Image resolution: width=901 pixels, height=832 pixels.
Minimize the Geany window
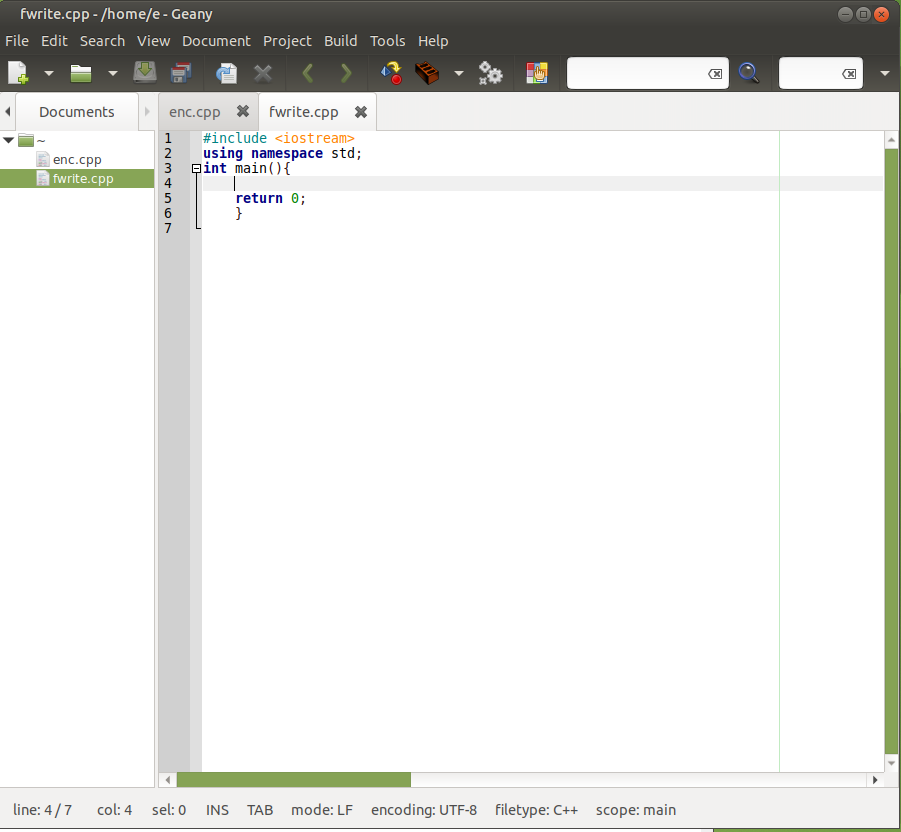[845, 14]
